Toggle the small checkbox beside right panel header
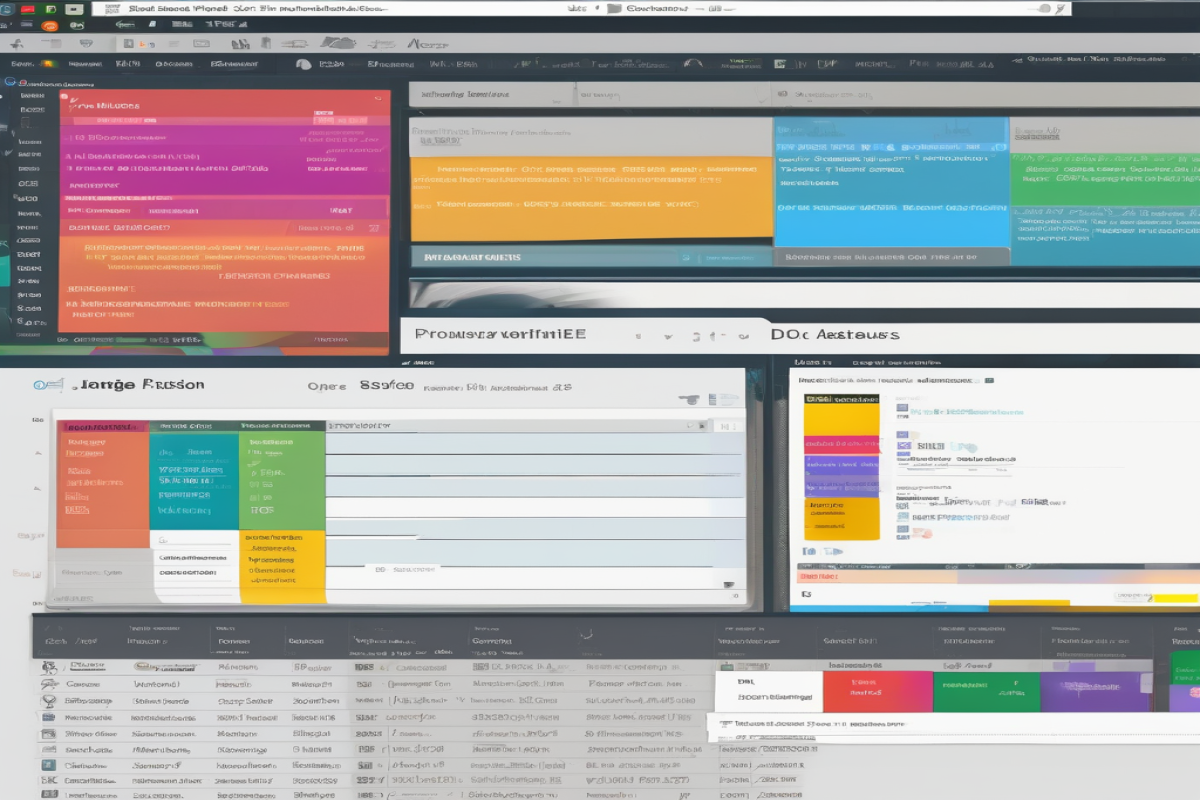 (x=989, y=381)
